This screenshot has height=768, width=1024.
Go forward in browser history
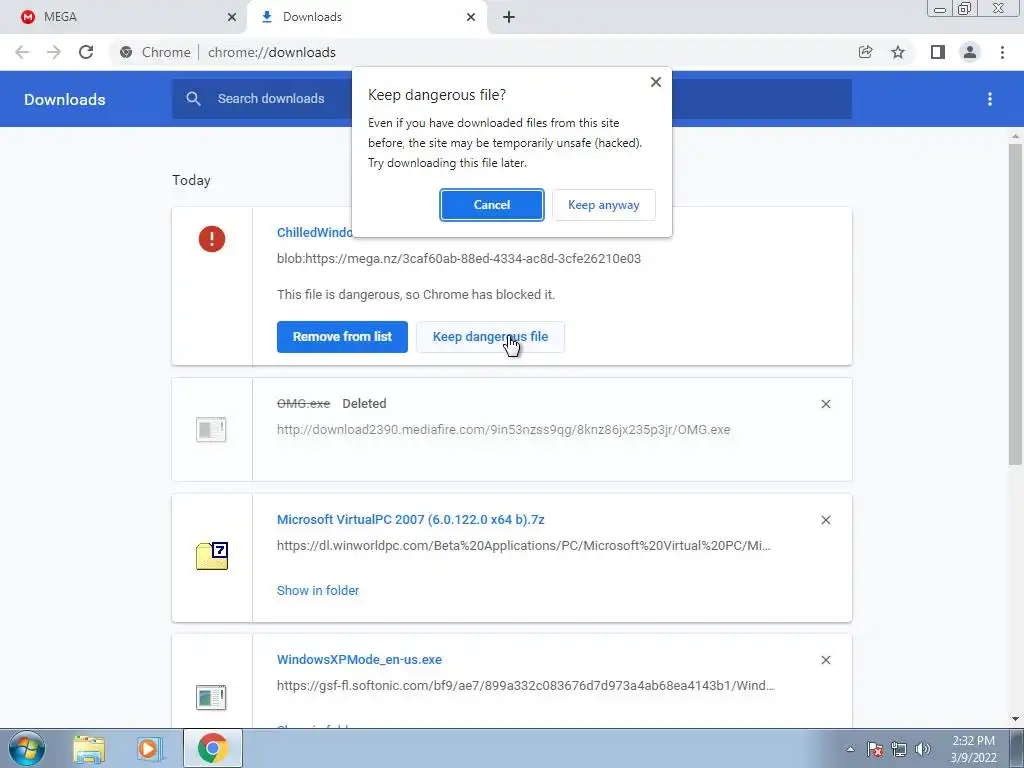[54, 52]
